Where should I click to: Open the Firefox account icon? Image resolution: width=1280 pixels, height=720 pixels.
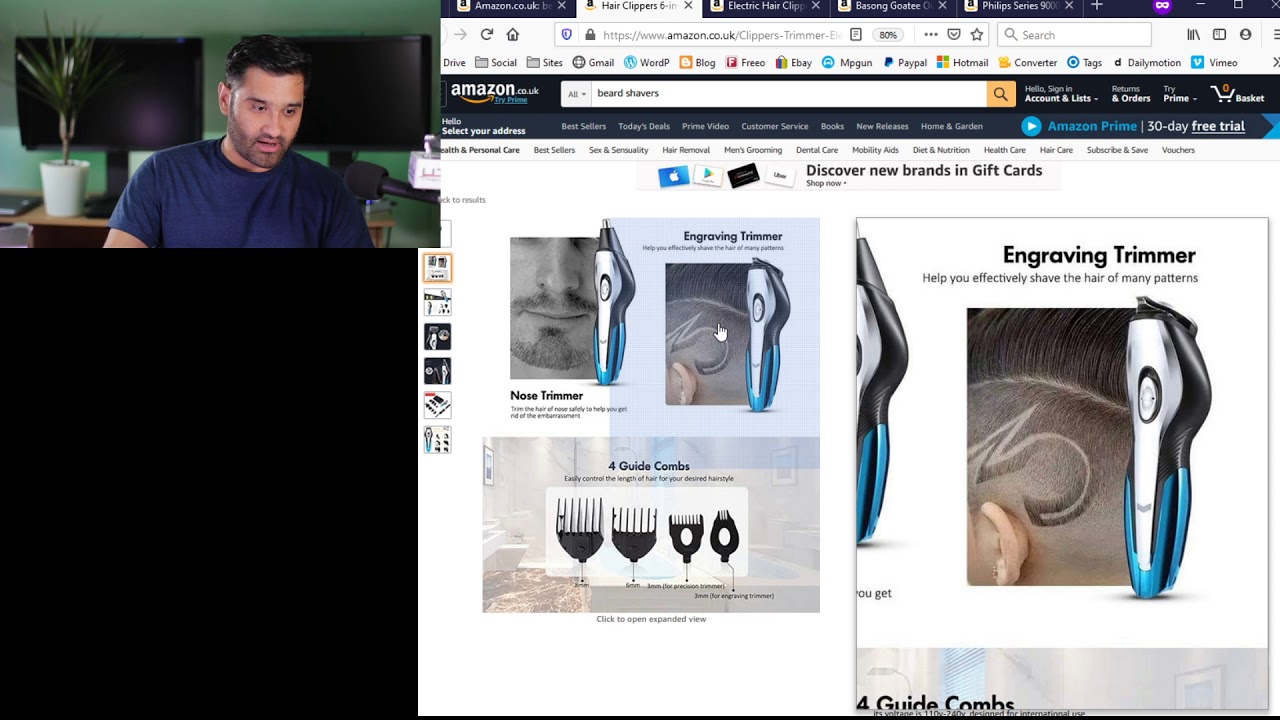1245,34
